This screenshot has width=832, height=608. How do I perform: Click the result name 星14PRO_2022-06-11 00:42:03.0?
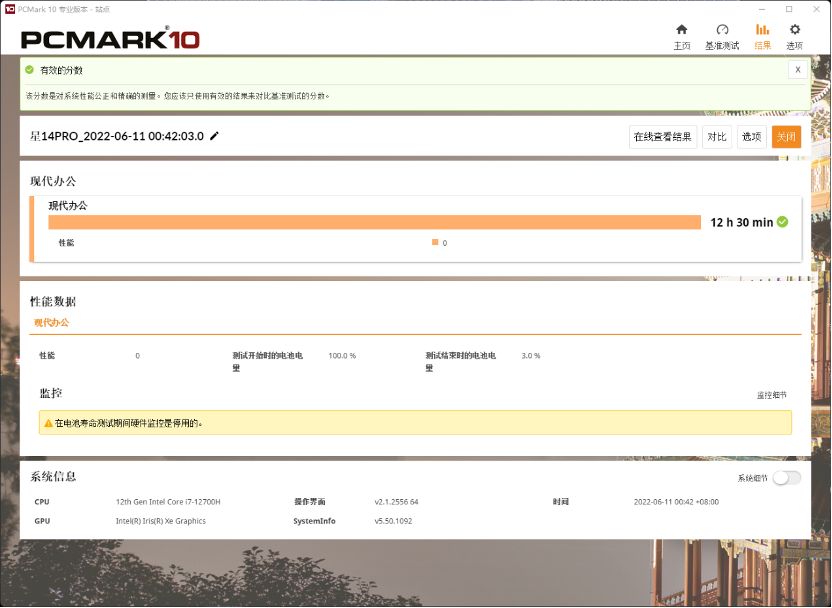[x=117, y=136]
